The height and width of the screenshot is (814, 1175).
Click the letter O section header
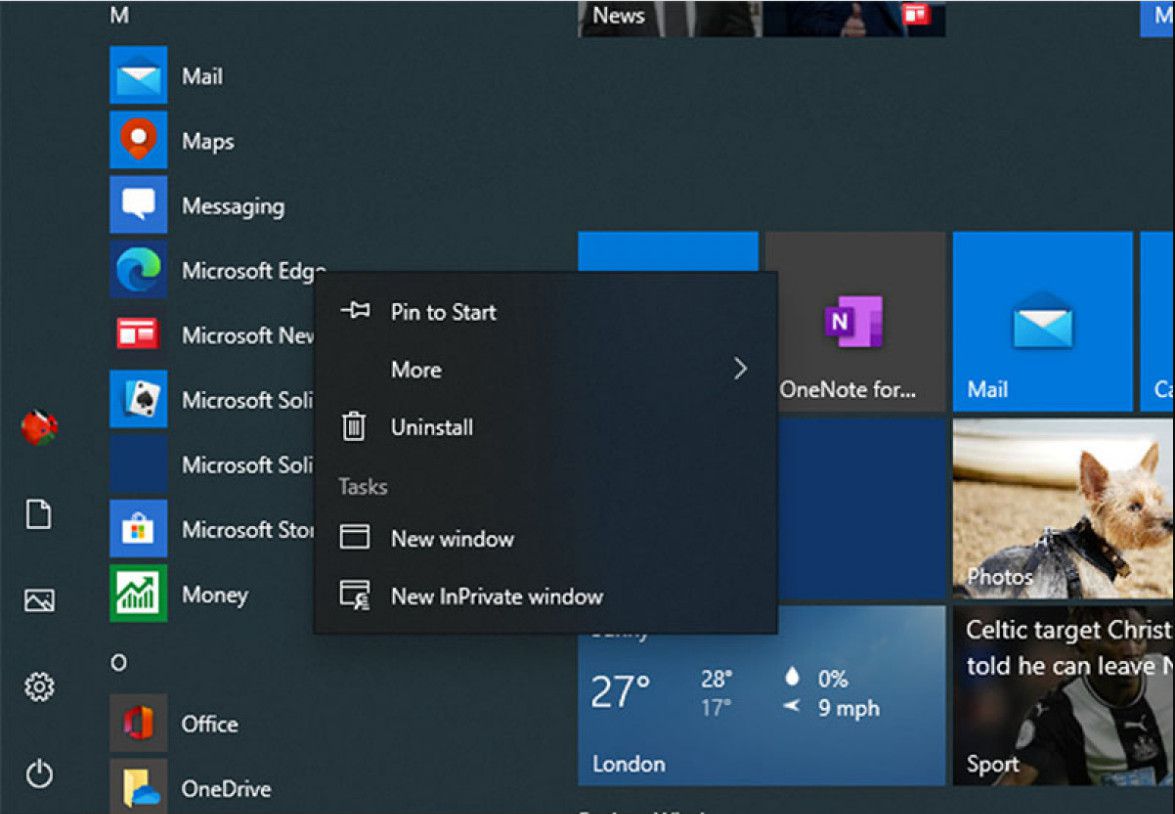[x=118, y=663]
